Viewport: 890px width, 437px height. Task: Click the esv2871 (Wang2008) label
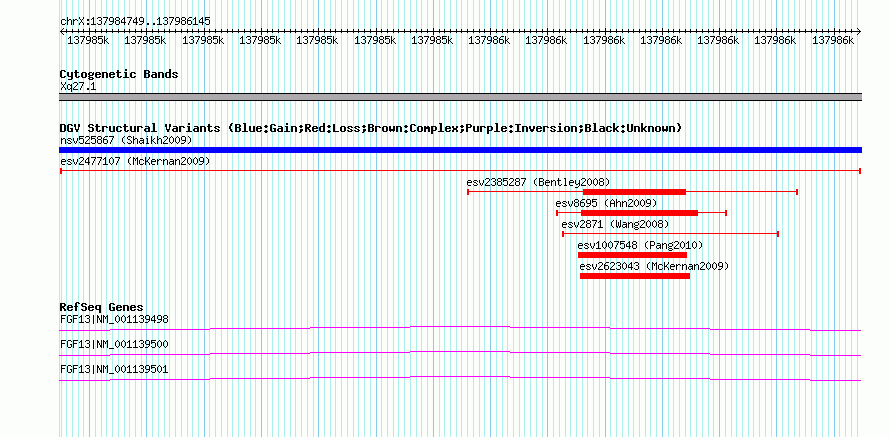pos(615,224)
